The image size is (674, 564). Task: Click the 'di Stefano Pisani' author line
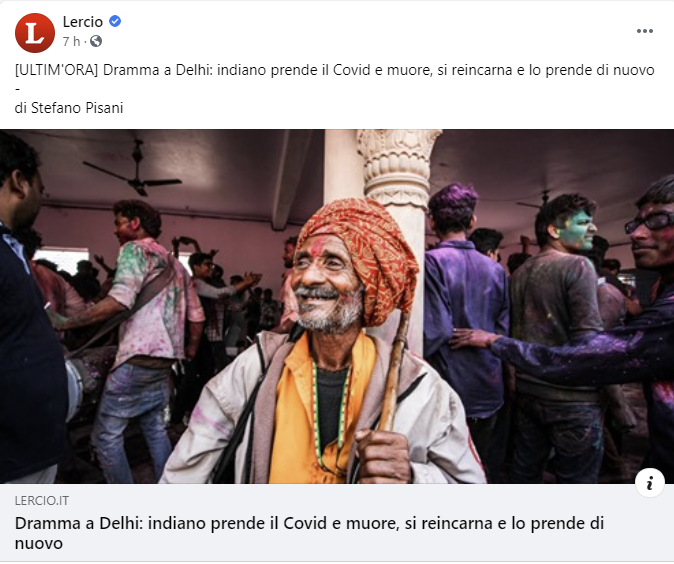[x=69, y=107]
